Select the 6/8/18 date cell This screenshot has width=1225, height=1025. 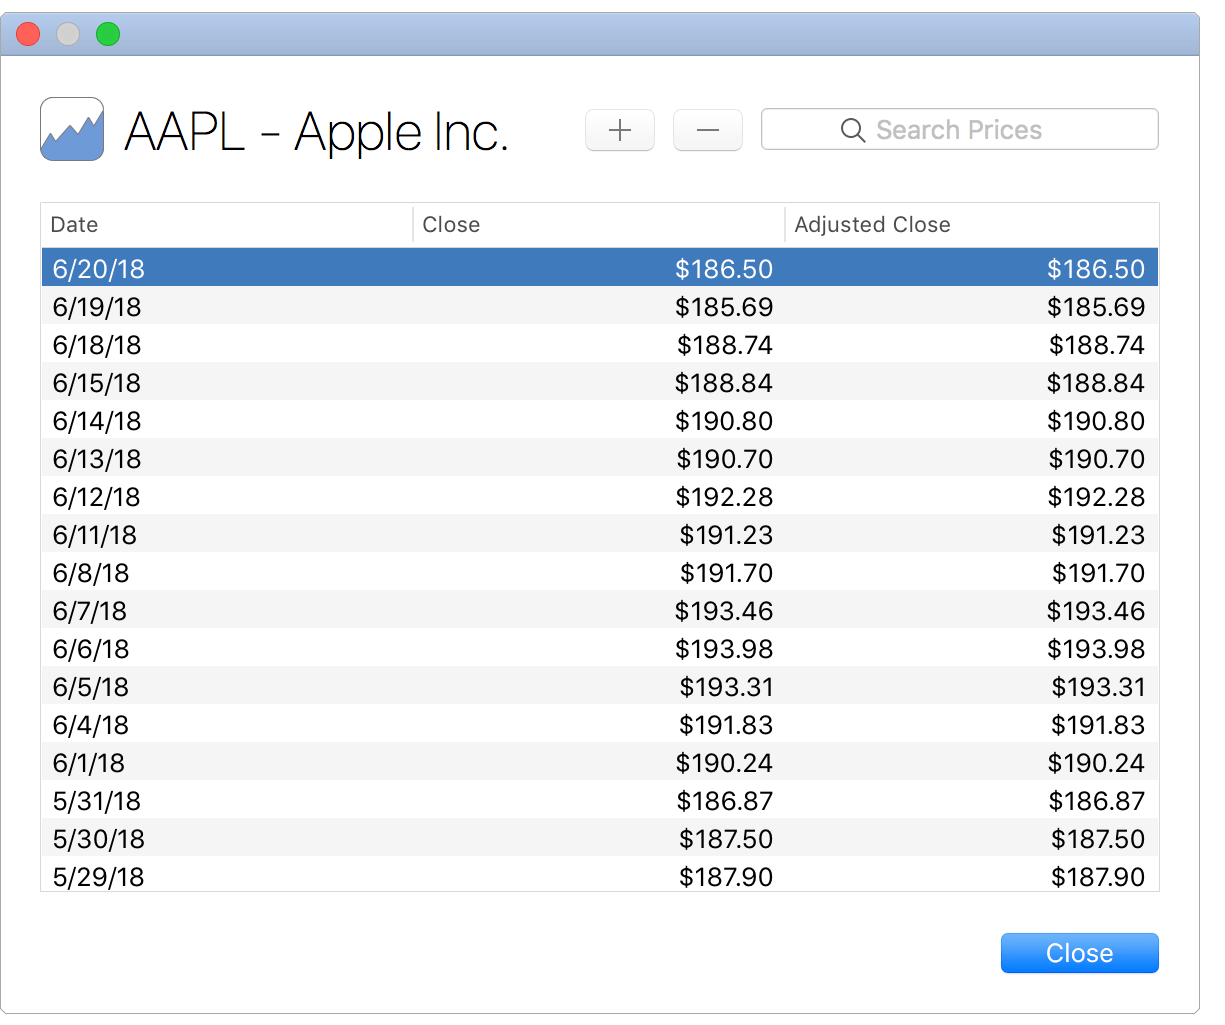pos(91,573)
